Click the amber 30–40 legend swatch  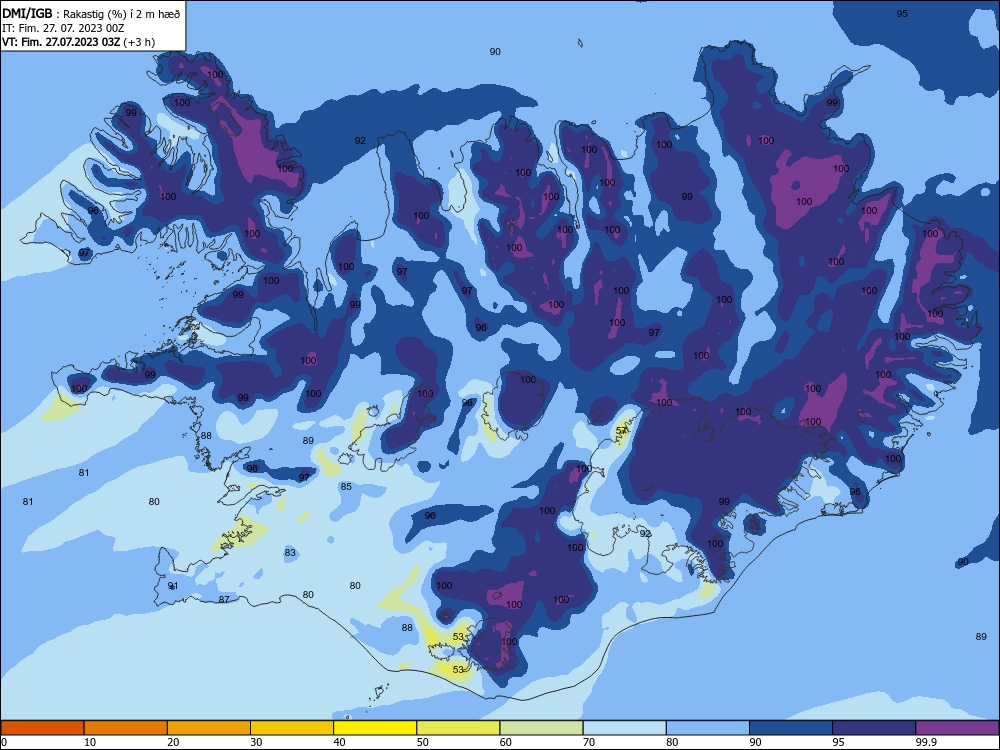point(292,728)
